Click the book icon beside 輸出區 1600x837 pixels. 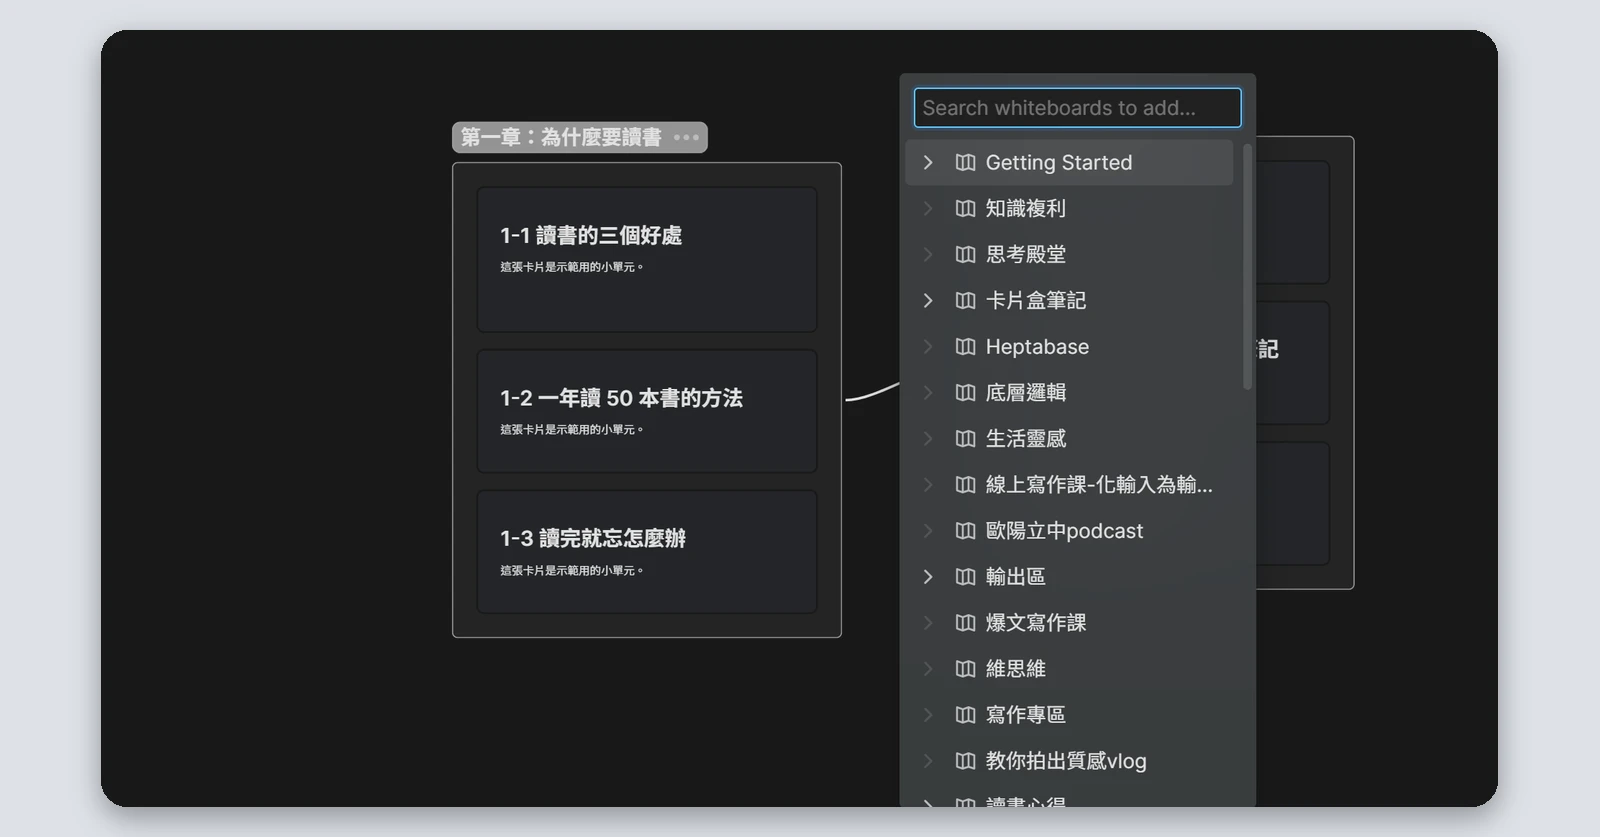point(965,576)
